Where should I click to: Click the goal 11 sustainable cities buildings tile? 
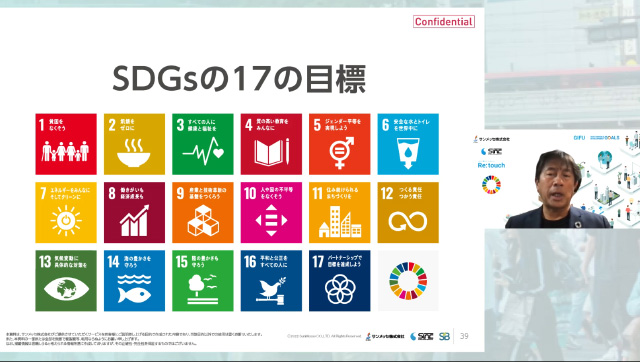[x=340, y=213]
